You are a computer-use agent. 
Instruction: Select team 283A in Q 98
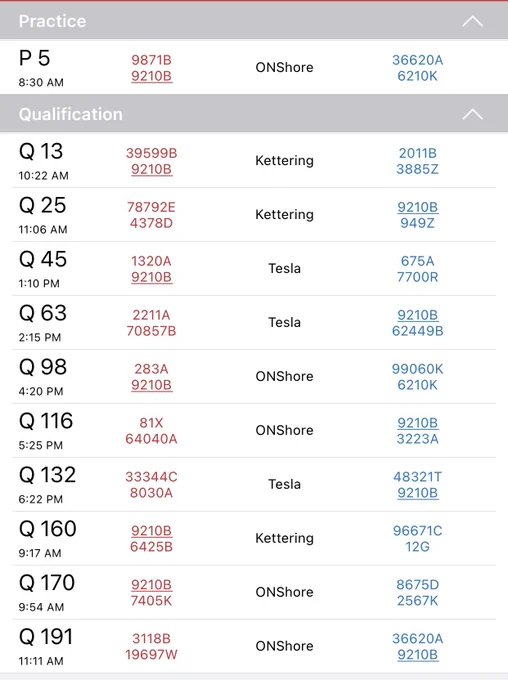[151, 369]
